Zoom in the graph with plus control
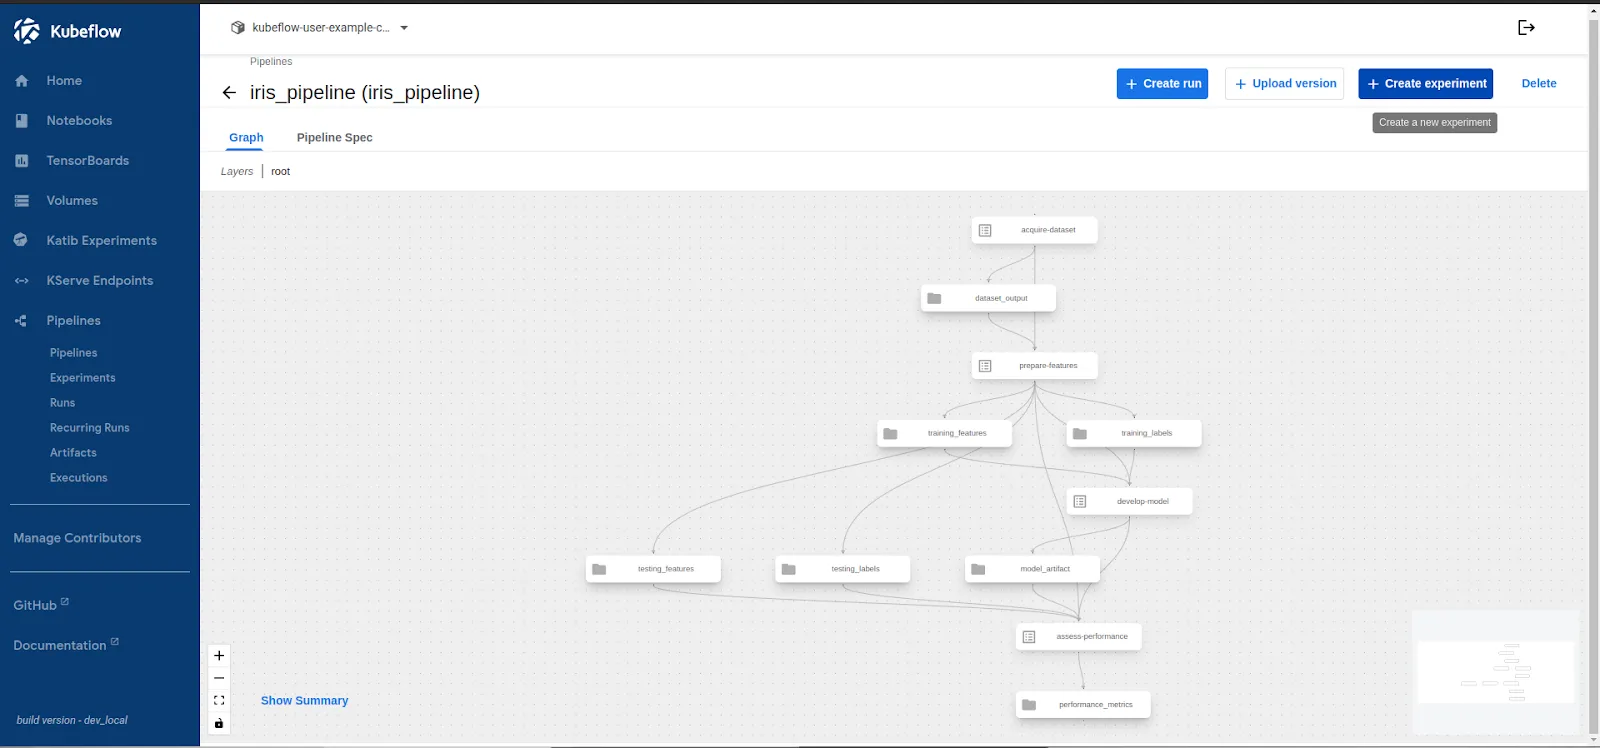Screen dimensions: 1600x748 [x=219, y=656]
